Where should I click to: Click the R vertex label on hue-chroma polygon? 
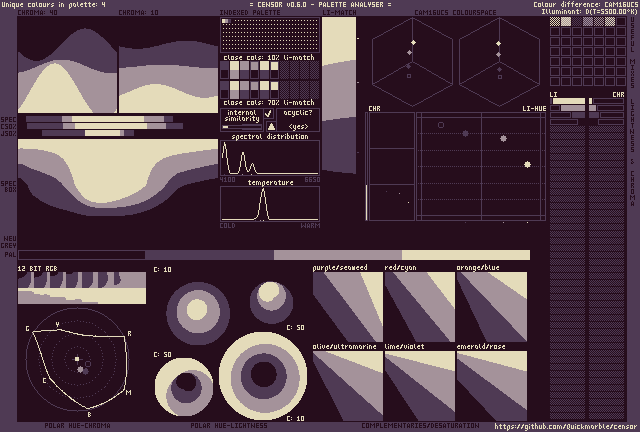[x=129, y=334]
